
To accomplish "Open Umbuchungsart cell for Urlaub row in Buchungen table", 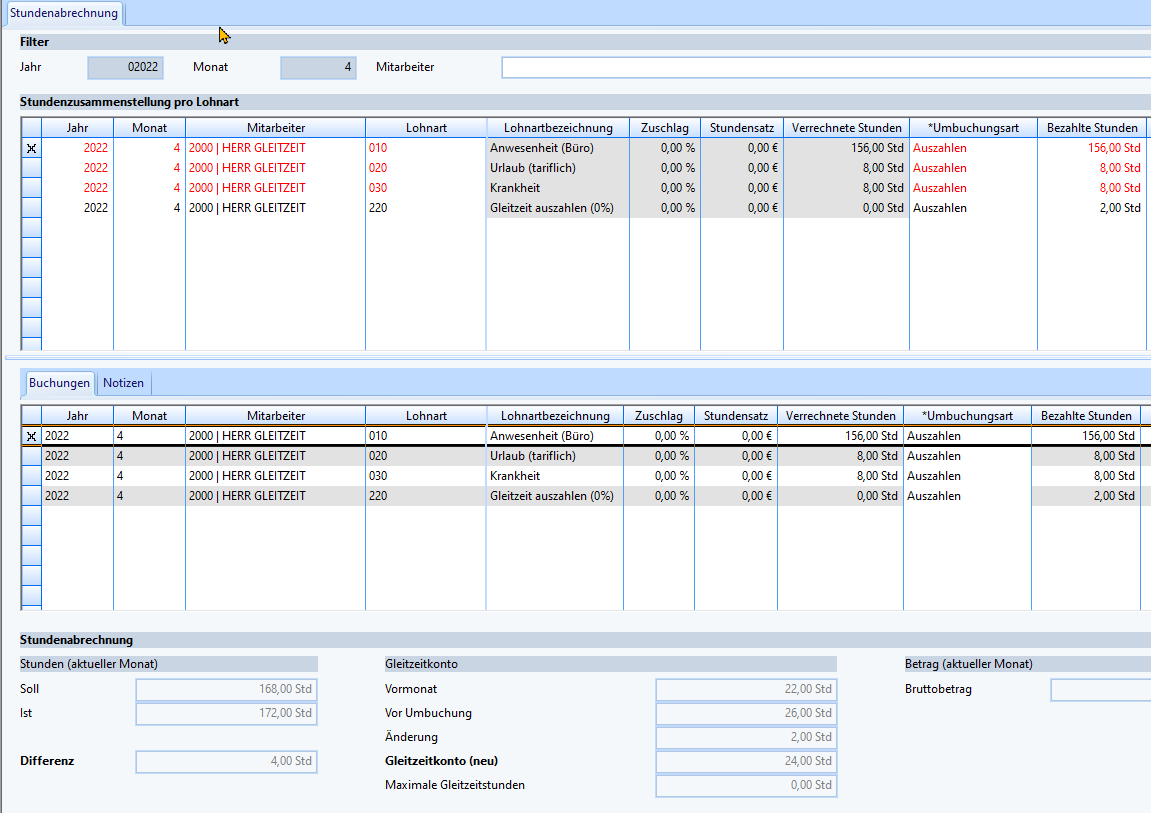I will pos(966,456).
